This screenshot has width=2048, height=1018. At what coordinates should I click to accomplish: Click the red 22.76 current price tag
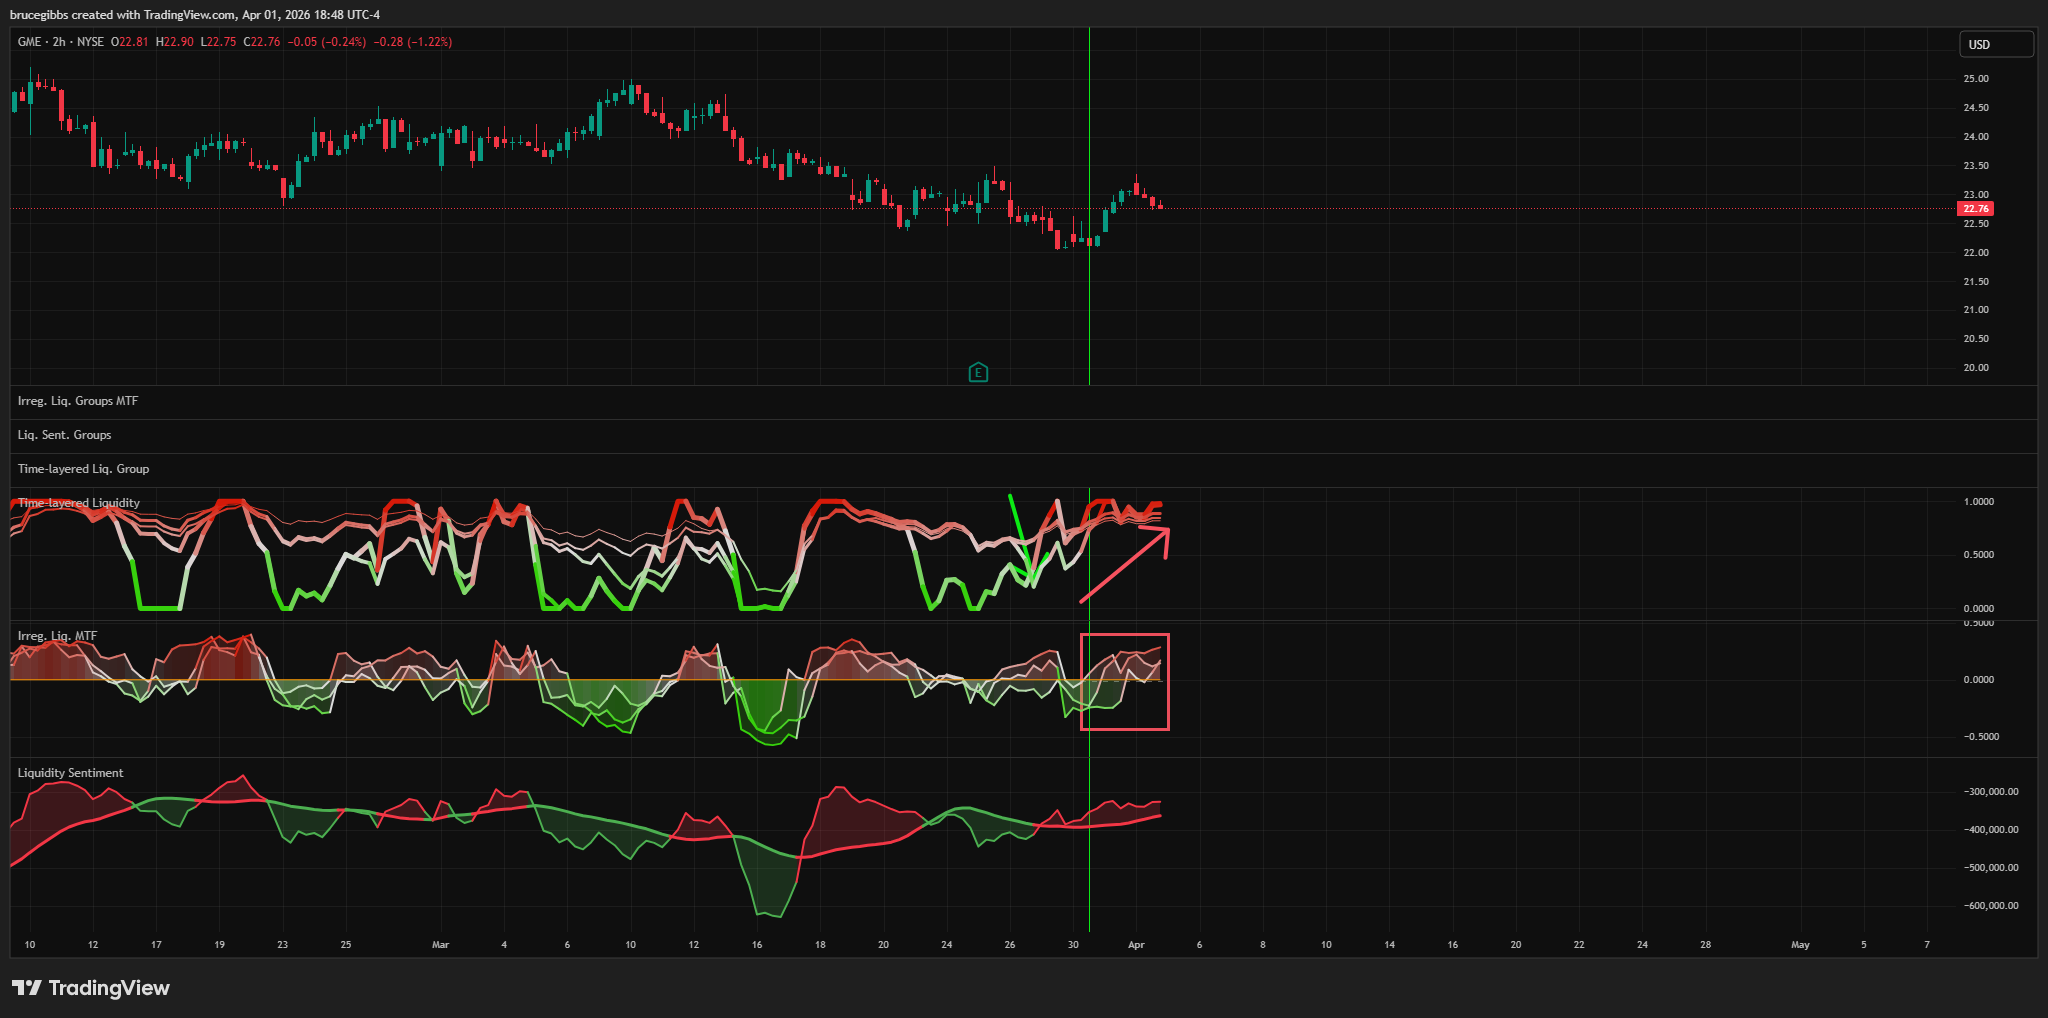1975,209
